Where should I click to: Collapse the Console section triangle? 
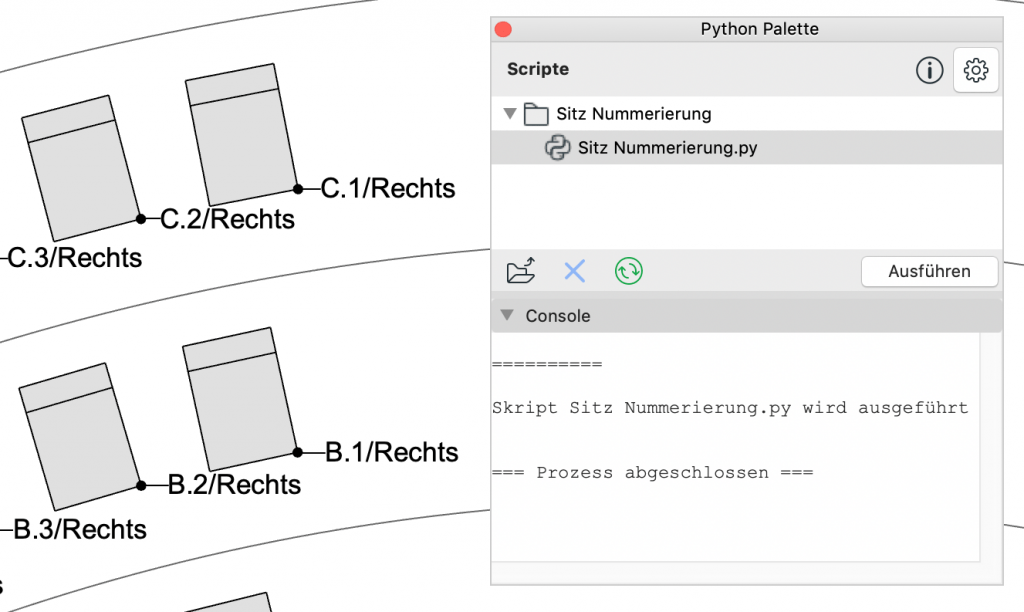tap(507, 316)
